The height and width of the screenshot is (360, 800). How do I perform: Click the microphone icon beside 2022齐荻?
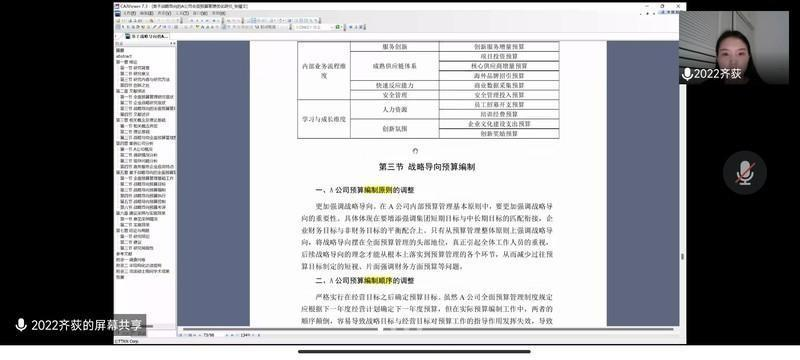pyautogui.click(x=687, y=74)
